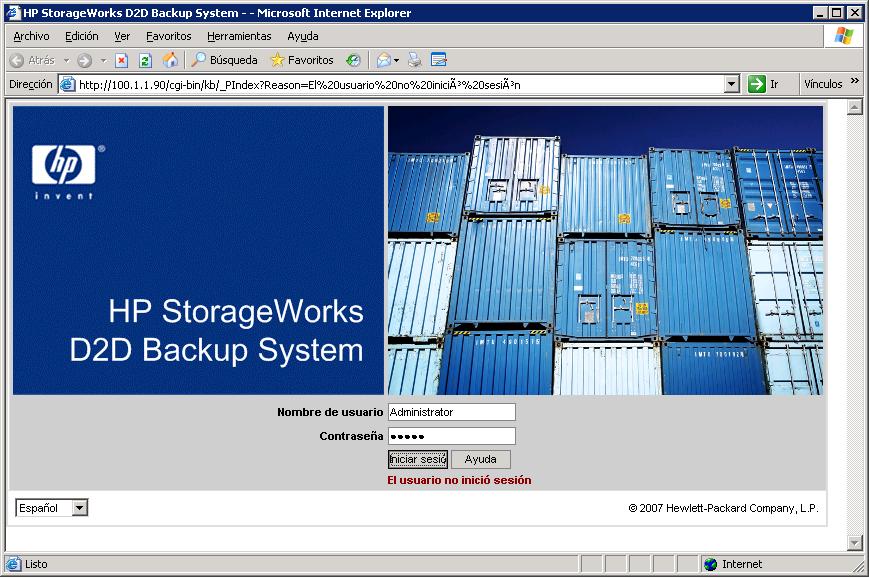
Task: Open the Favoritos menu
Action: coord(168,36)
